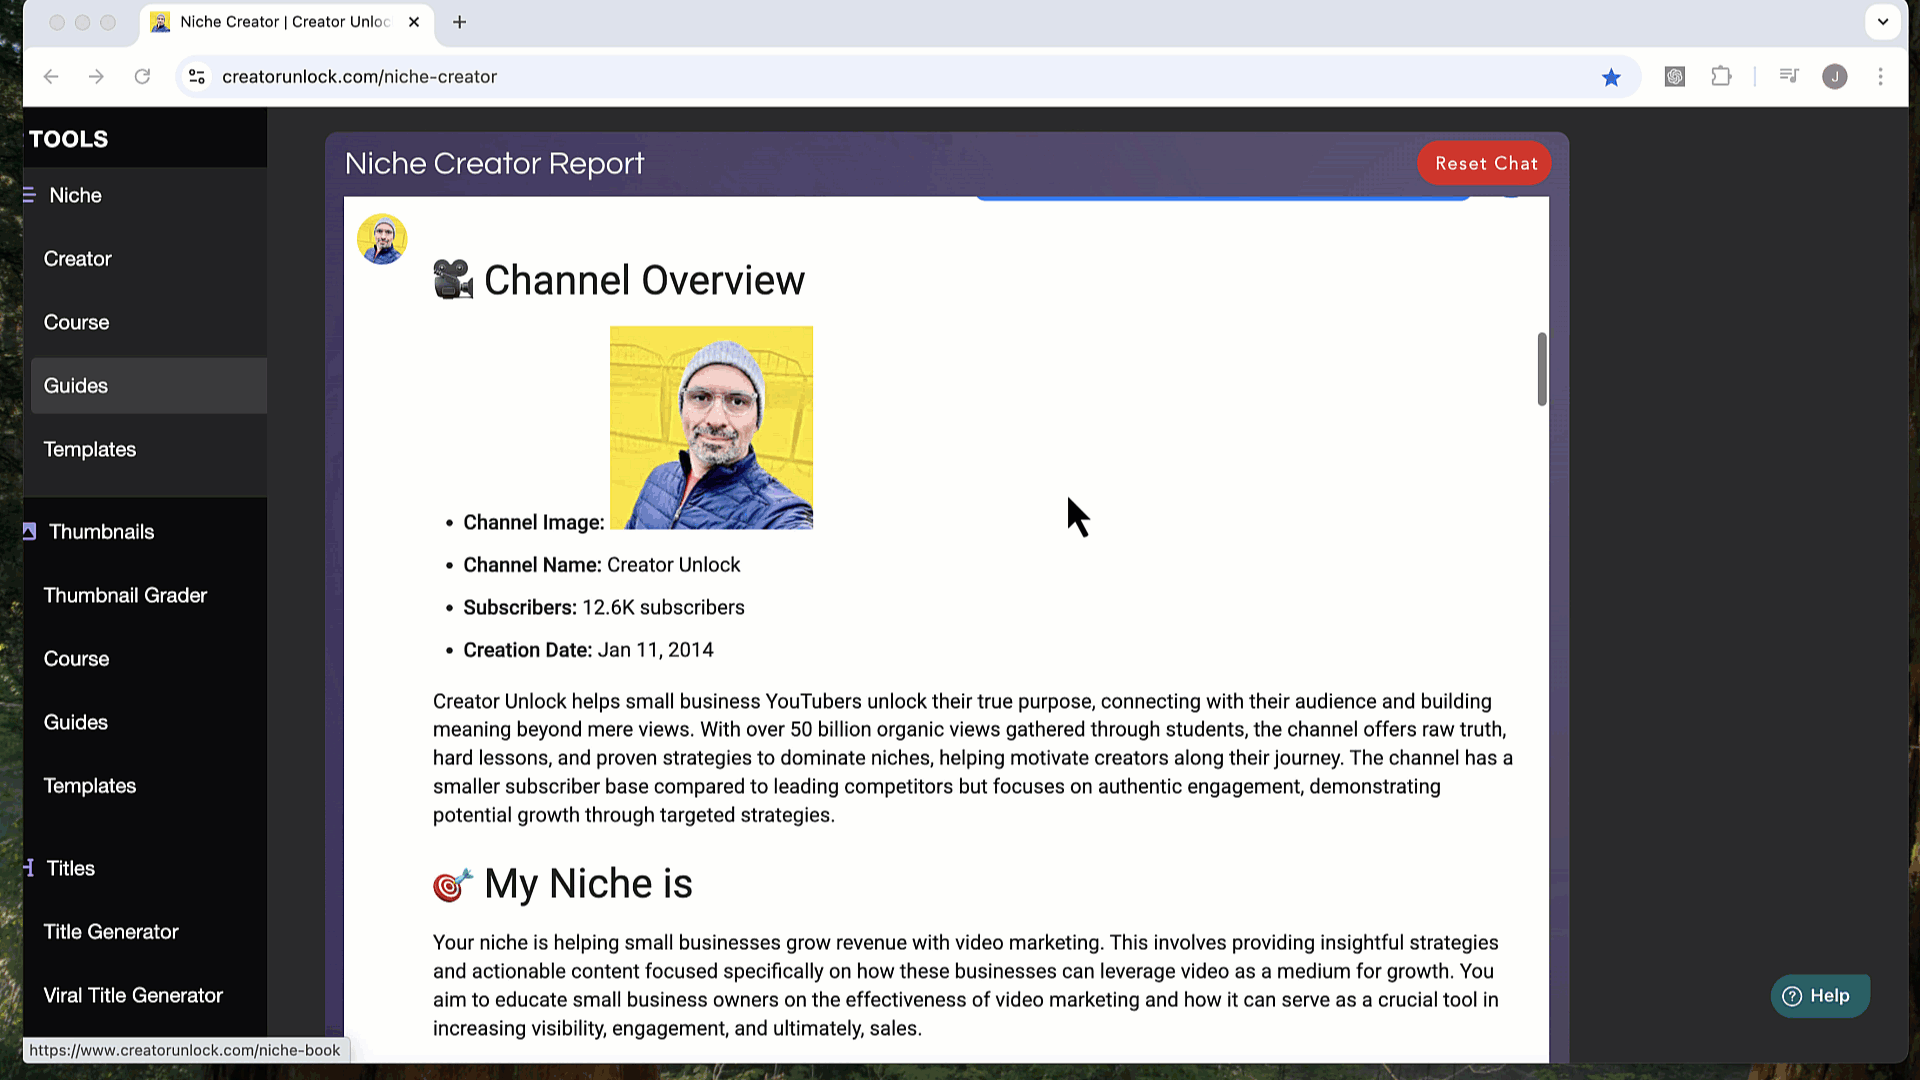Click the Titles section icon in sidebar
This screenshot has height=1080, width=1920.
point(29,868)
